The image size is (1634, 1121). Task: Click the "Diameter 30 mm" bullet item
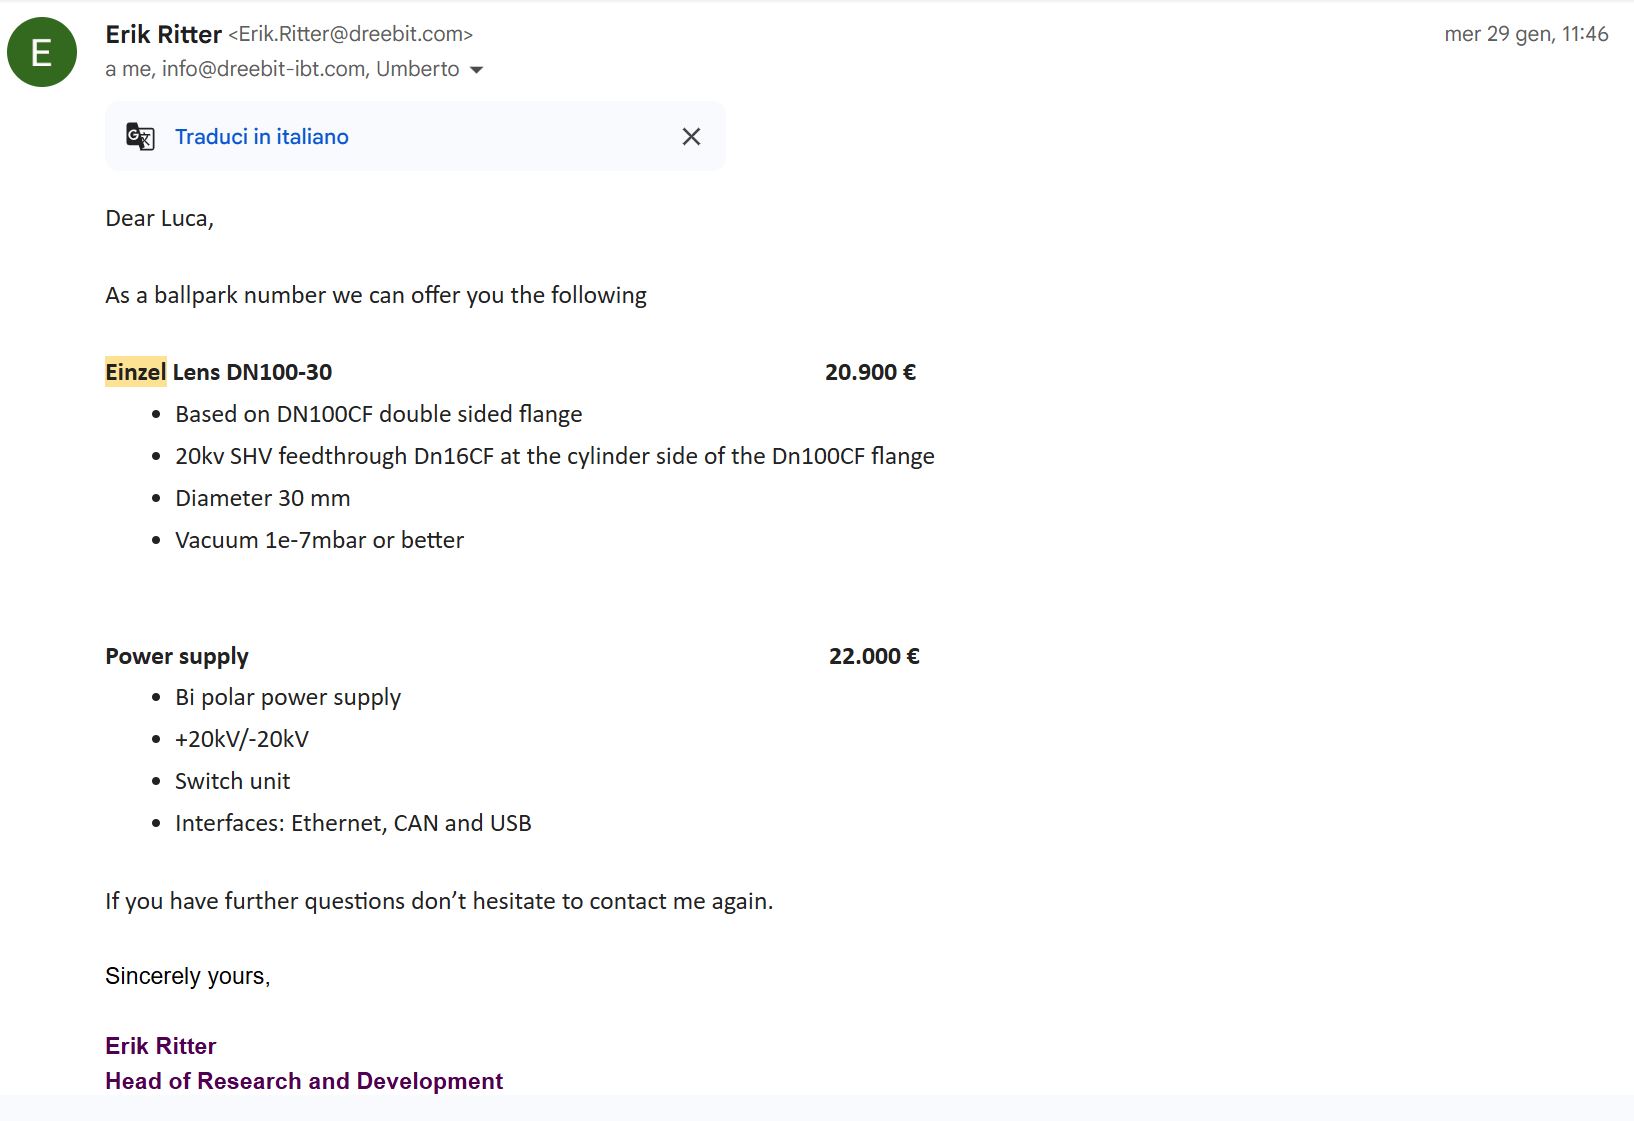tap(263, 498)
